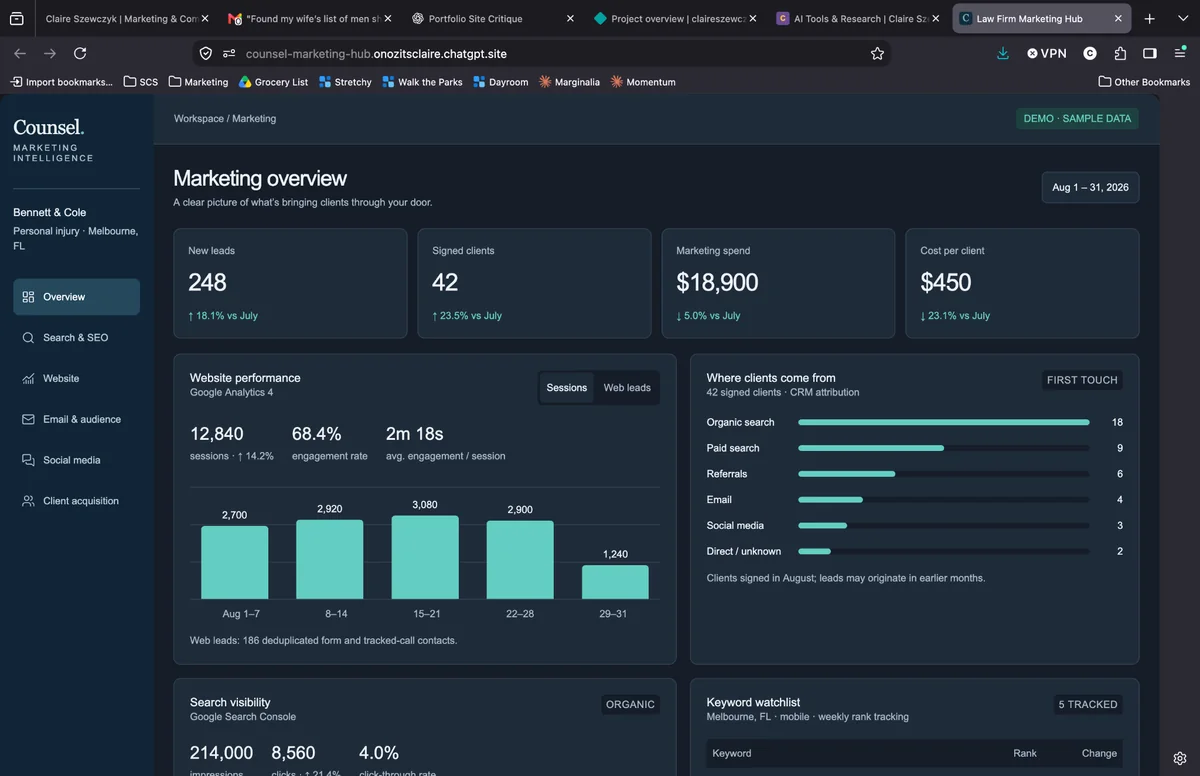Toggle the browser sidebar panel icon
1200x776 pixels.
click(x=1150, y=54)
